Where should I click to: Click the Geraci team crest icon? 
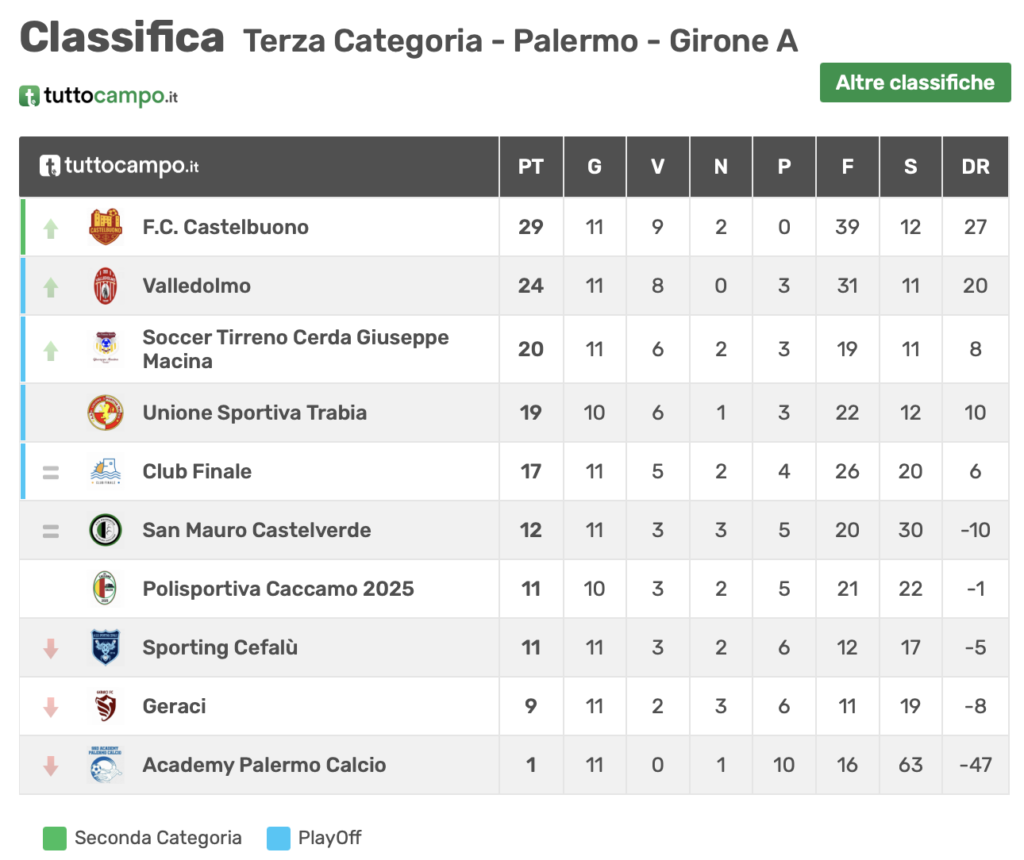coord(105,706)
